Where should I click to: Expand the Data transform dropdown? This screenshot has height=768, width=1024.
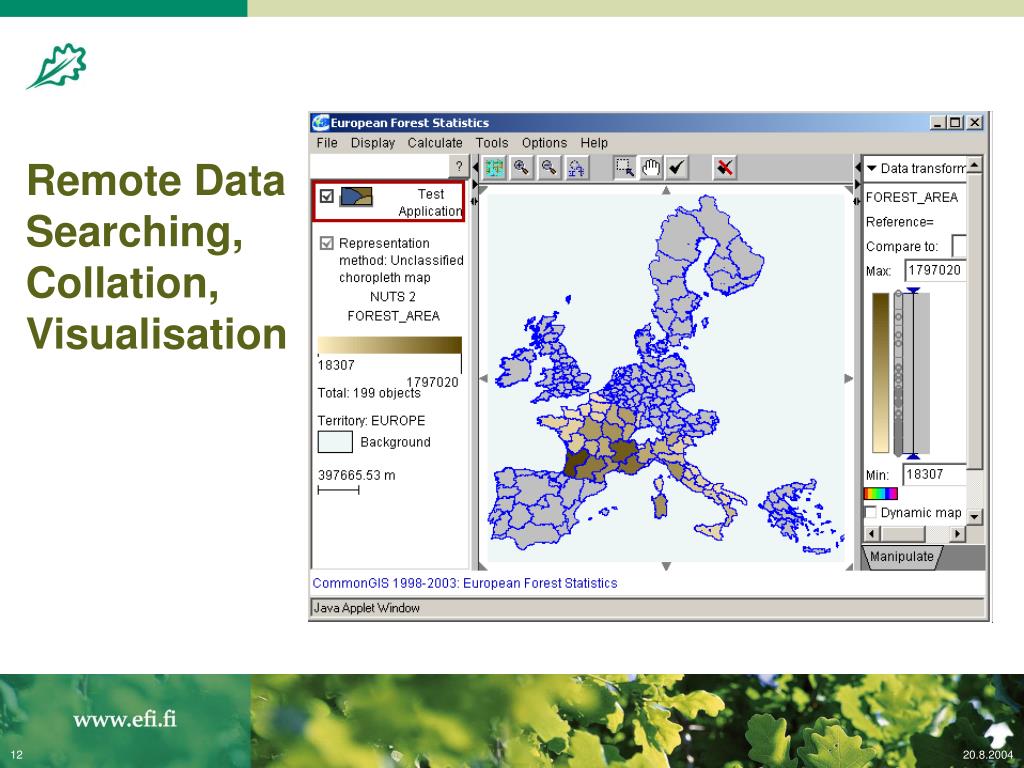(871, 168)
